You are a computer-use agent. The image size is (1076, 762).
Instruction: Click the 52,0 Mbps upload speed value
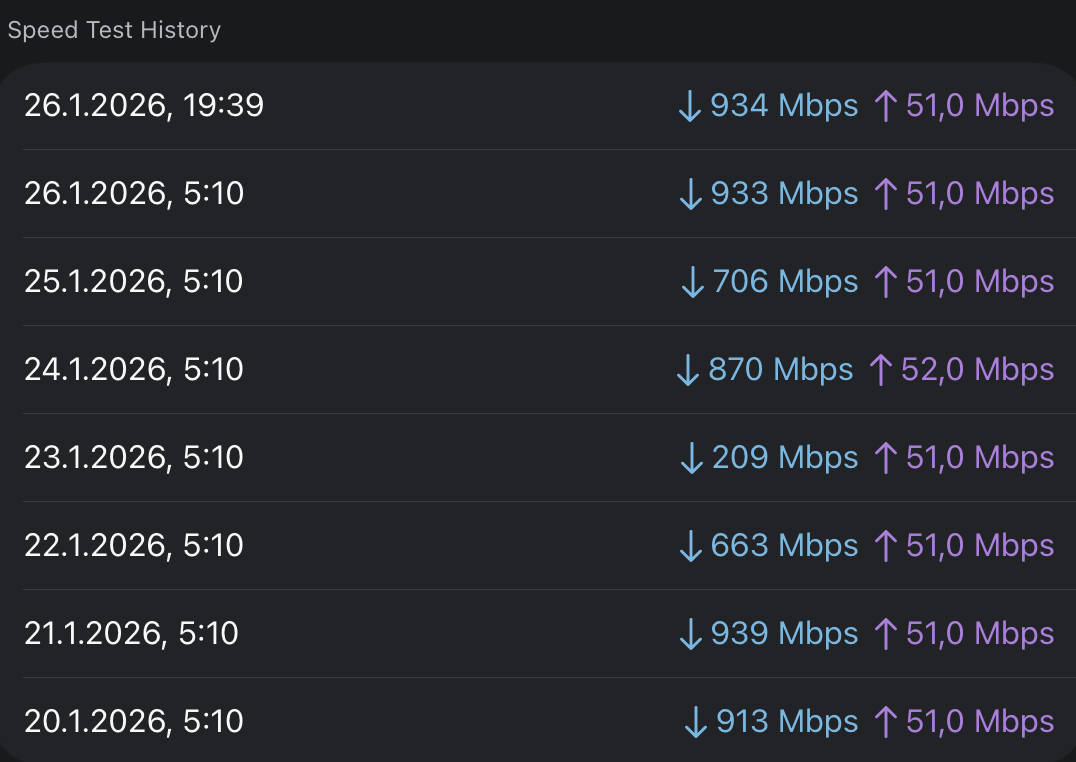977,370
